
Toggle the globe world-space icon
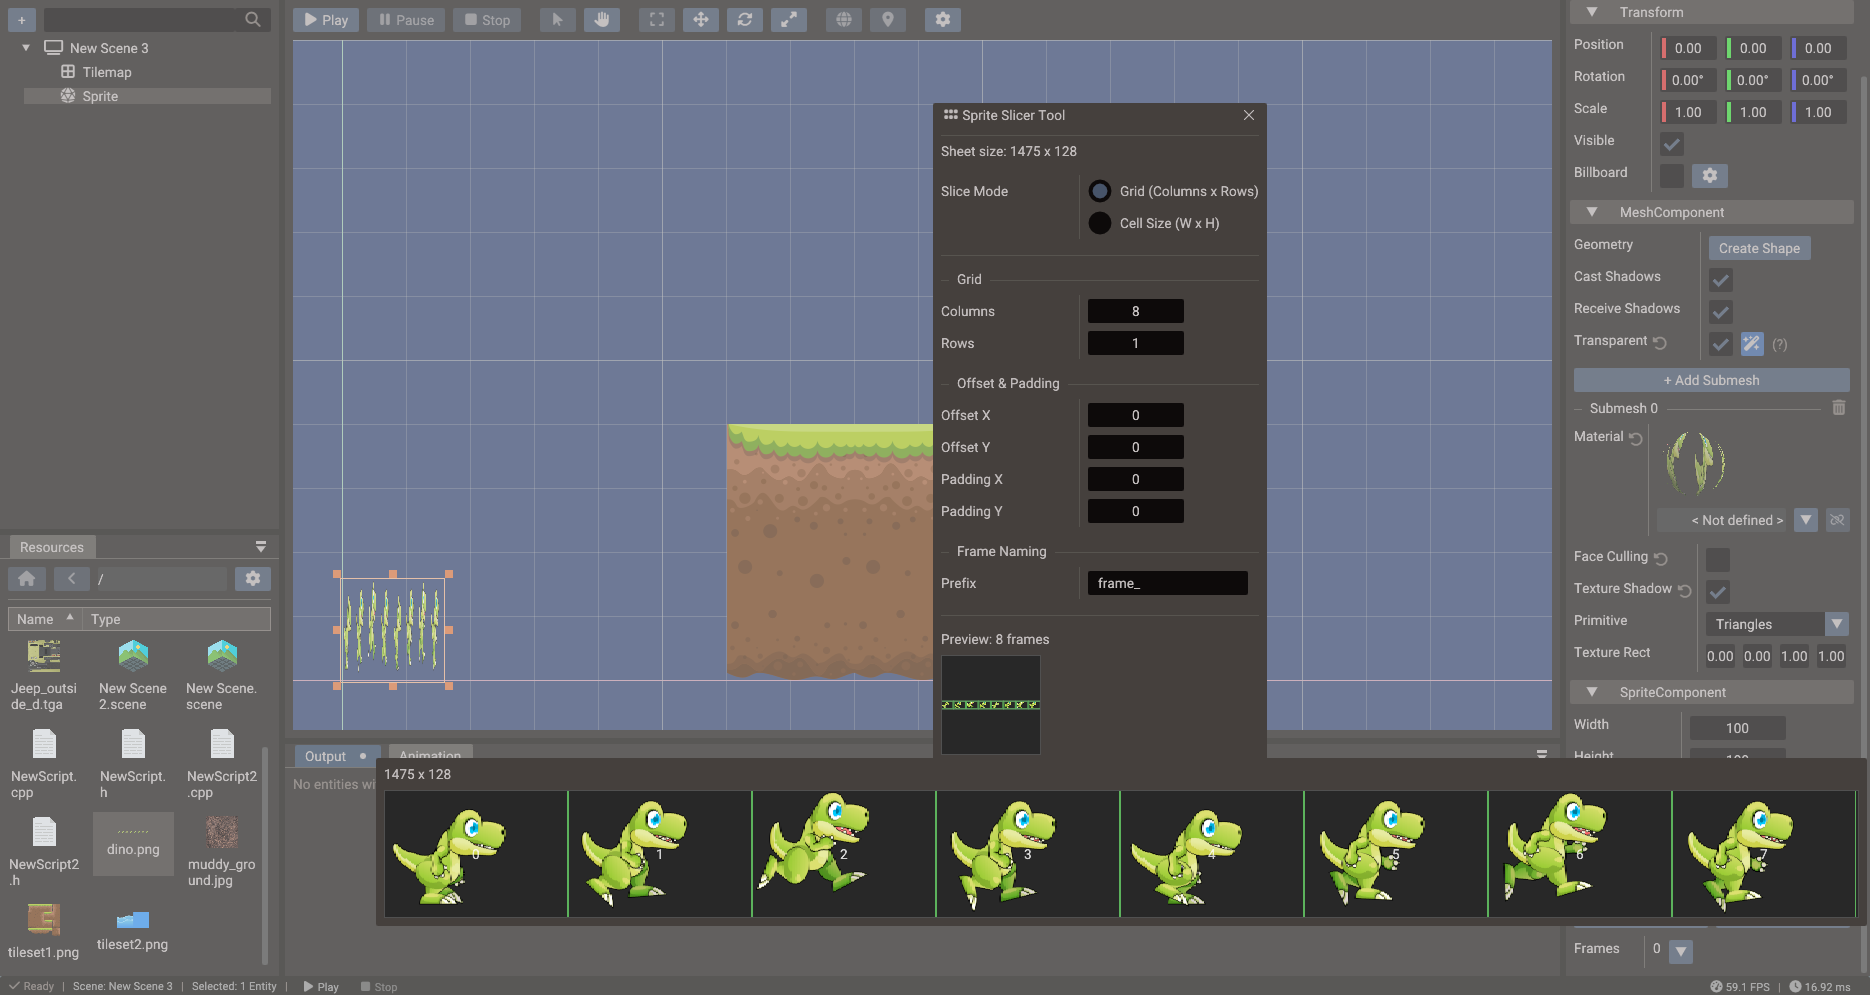[x=844, y=20]
